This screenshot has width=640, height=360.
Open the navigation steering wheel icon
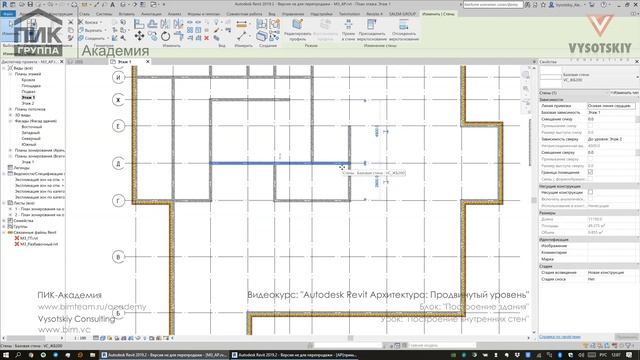click(x=526, y=75)
